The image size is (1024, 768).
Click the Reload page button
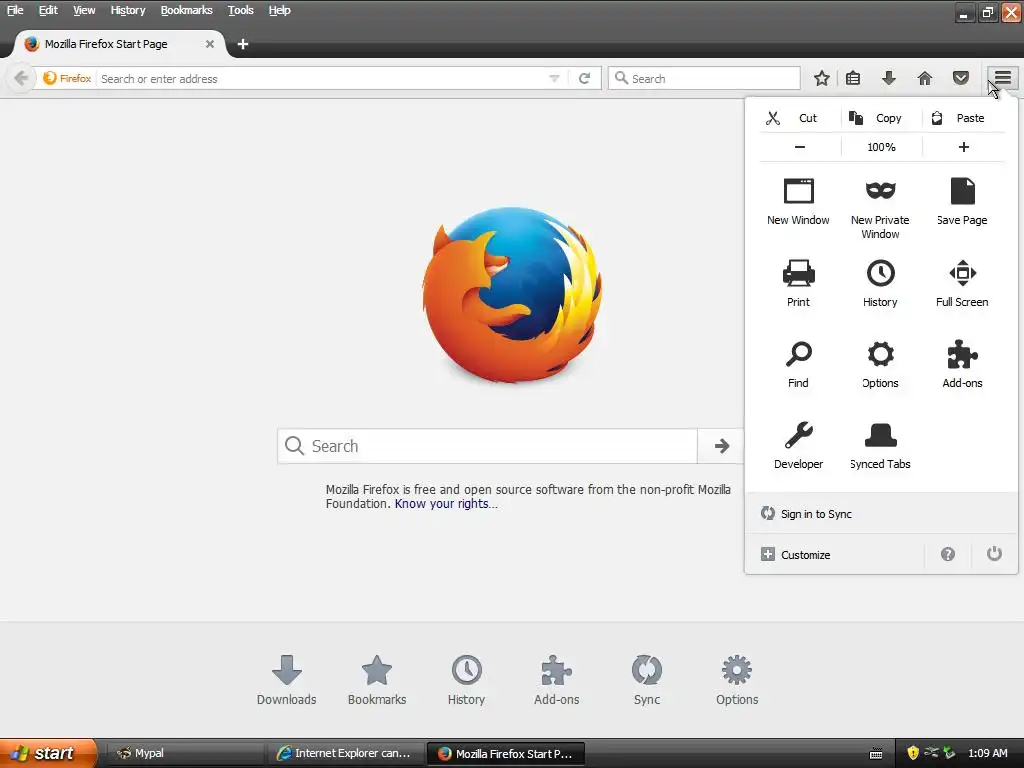tap(584, 78)
